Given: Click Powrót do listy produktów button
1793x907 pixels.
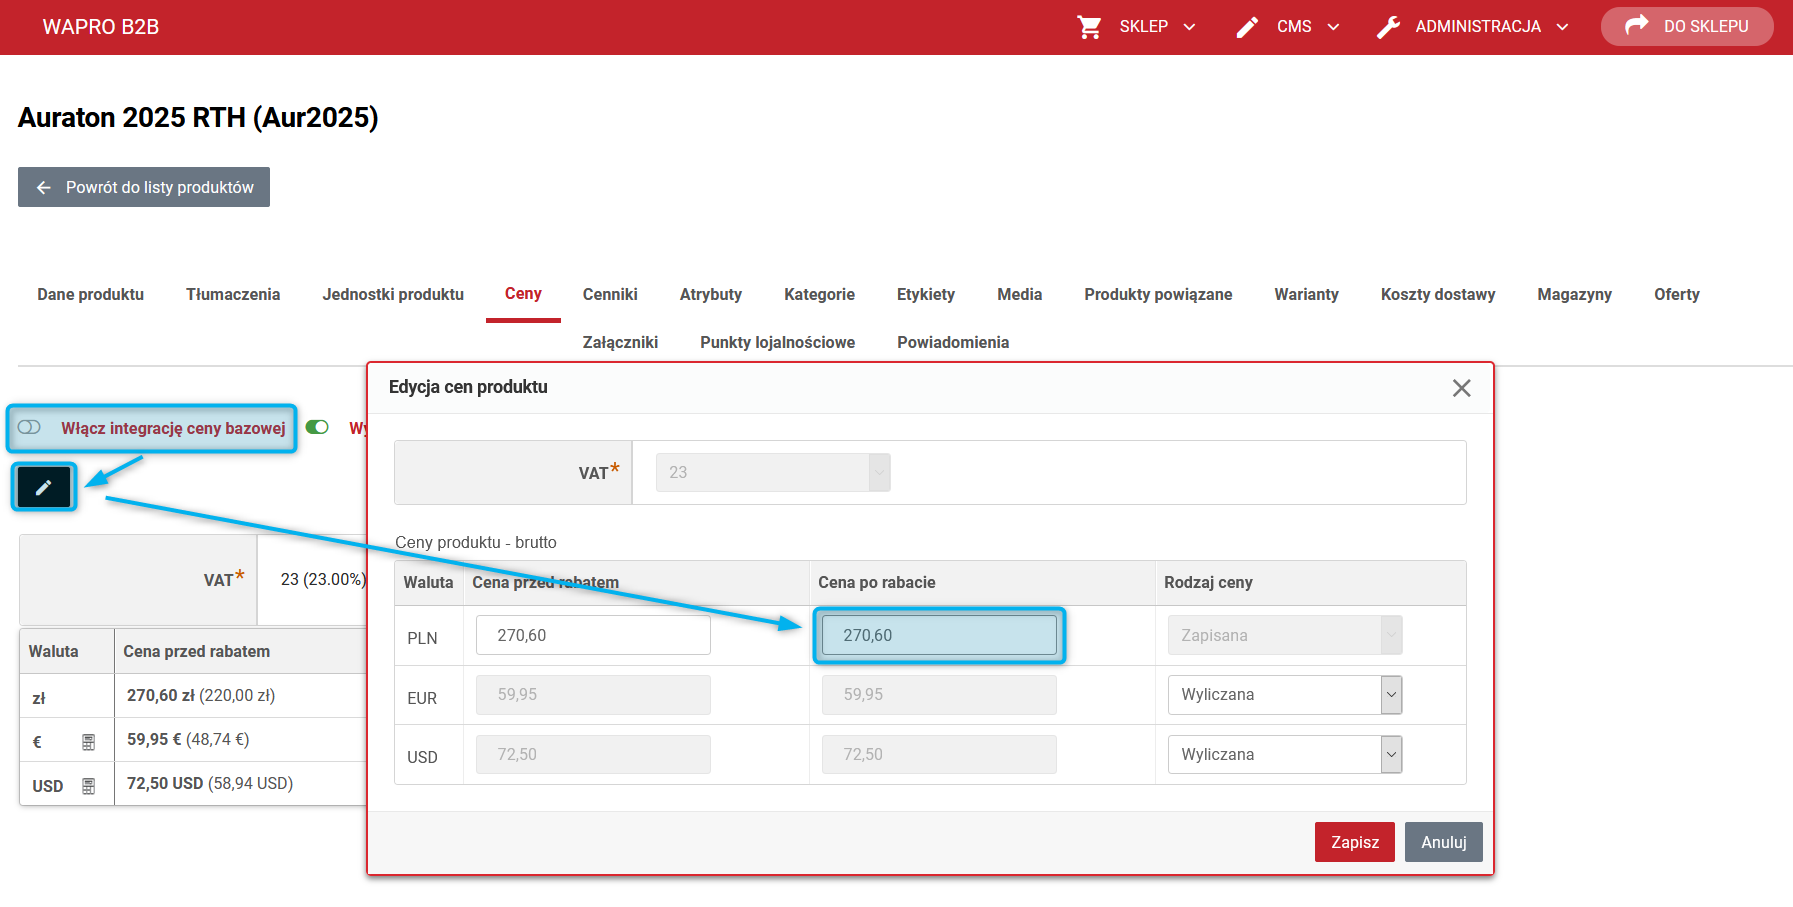Looking at the screenshot, I should (x=144, y=187).
